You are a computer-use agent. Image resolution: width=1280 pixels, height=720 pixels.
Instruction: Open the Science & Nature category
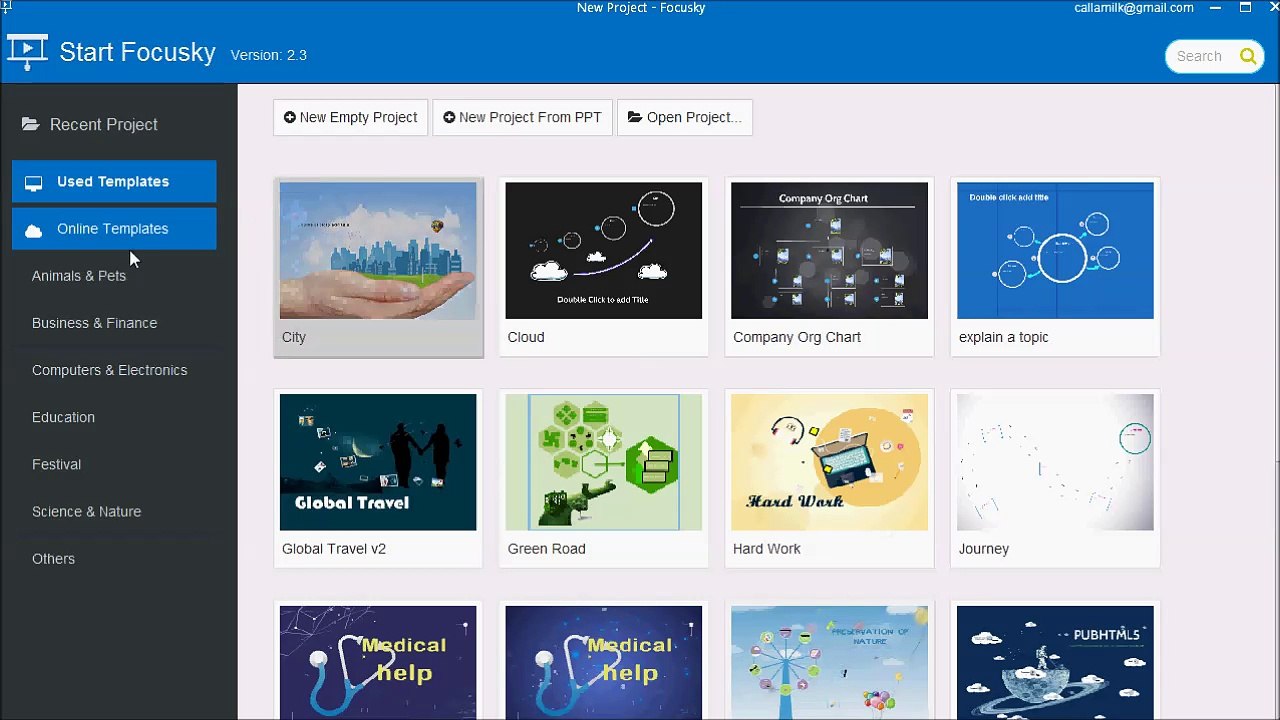pos(86,511)
